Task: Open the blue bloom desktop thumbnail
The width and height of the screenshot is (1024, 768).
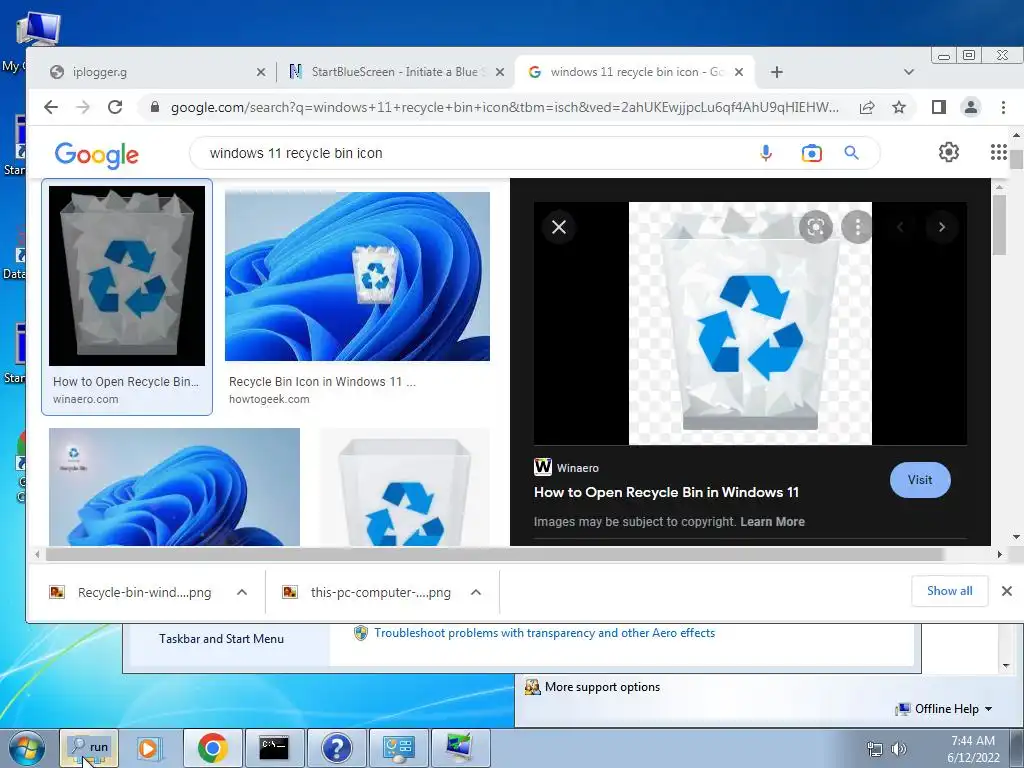Action: 174,487
